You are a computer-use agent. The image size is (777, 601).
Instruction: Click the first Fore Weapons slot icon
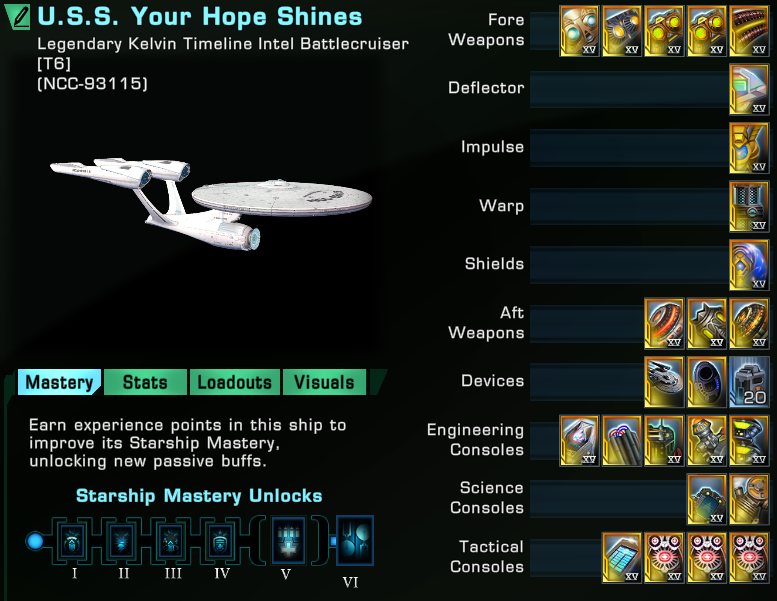coord(579,31)
